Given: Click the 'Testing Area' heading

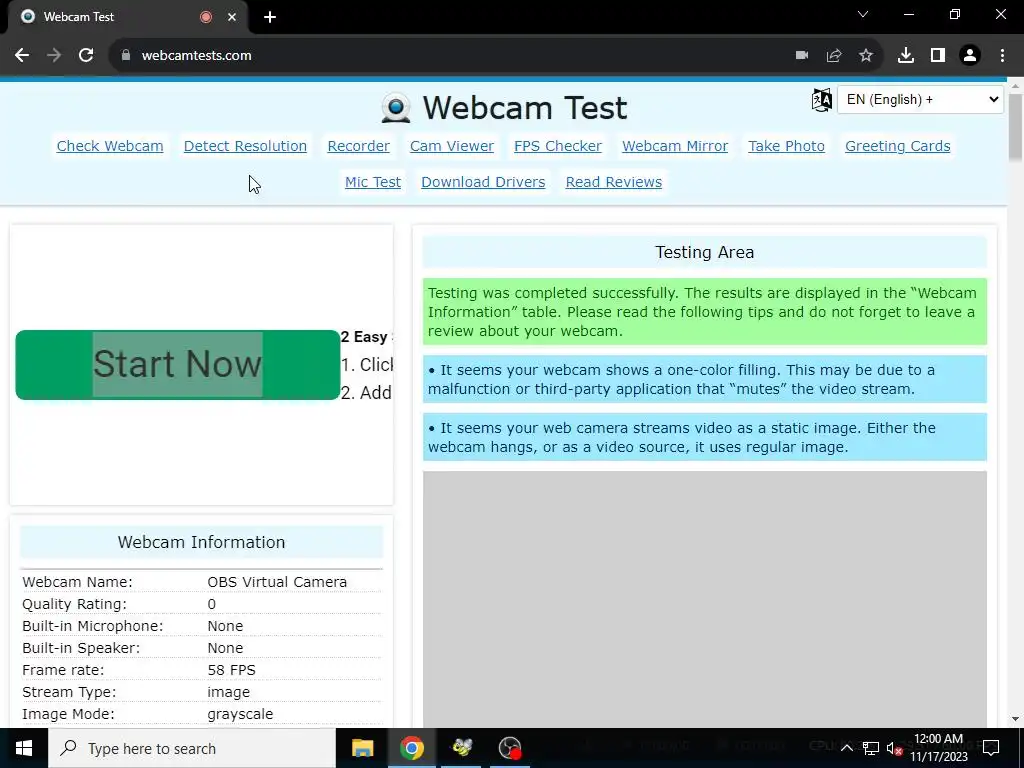Looking at the screenshot, I should pos(705,252).
